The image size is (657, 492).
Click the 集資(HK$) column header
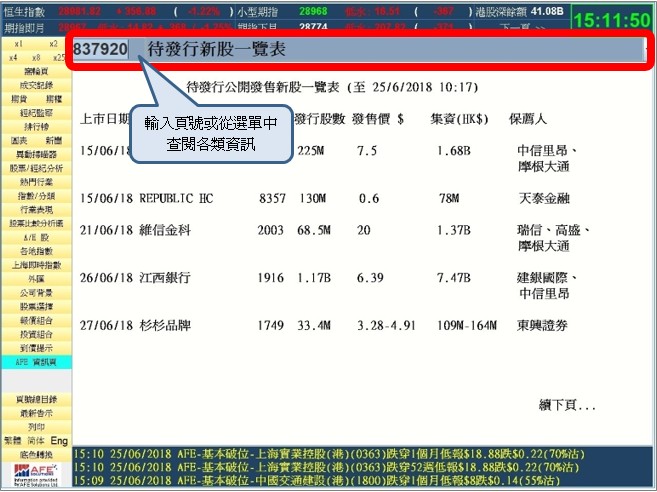[x=459, y=119]
